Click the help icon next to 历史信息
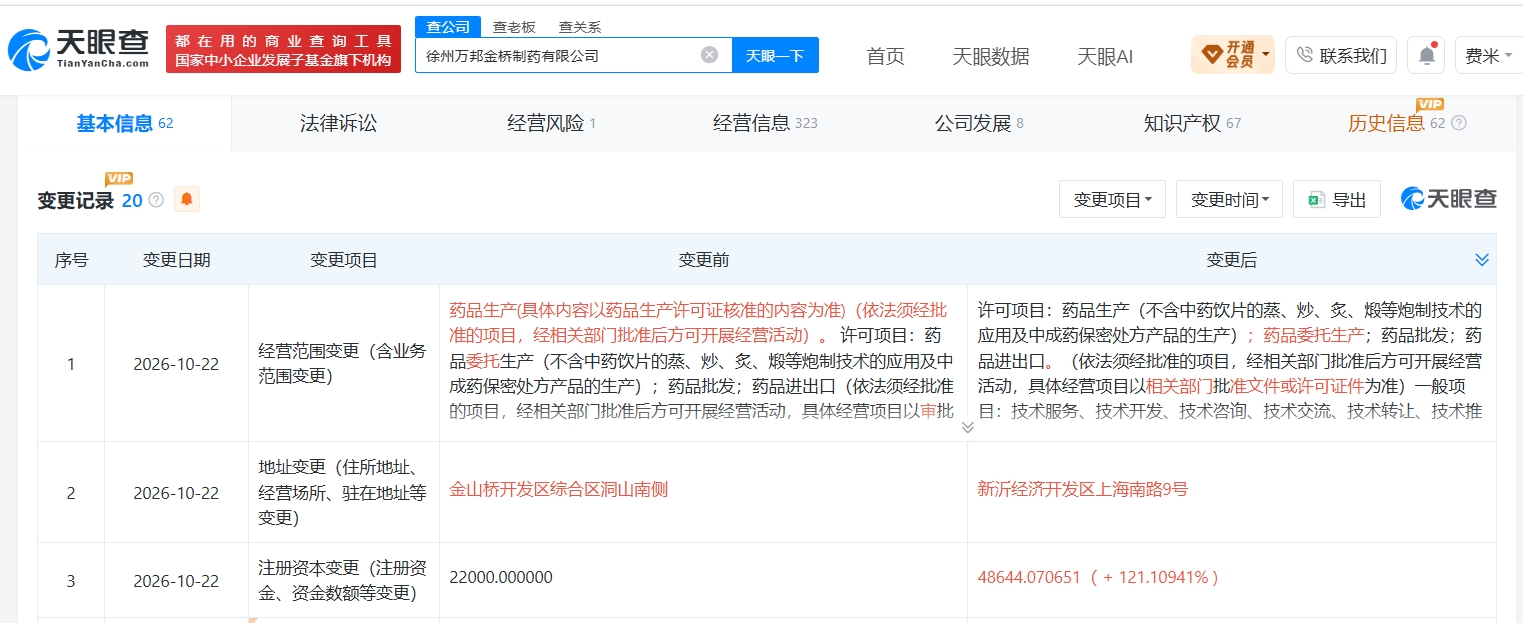This screenshot has height=623, width=1523. point(1459,124)
